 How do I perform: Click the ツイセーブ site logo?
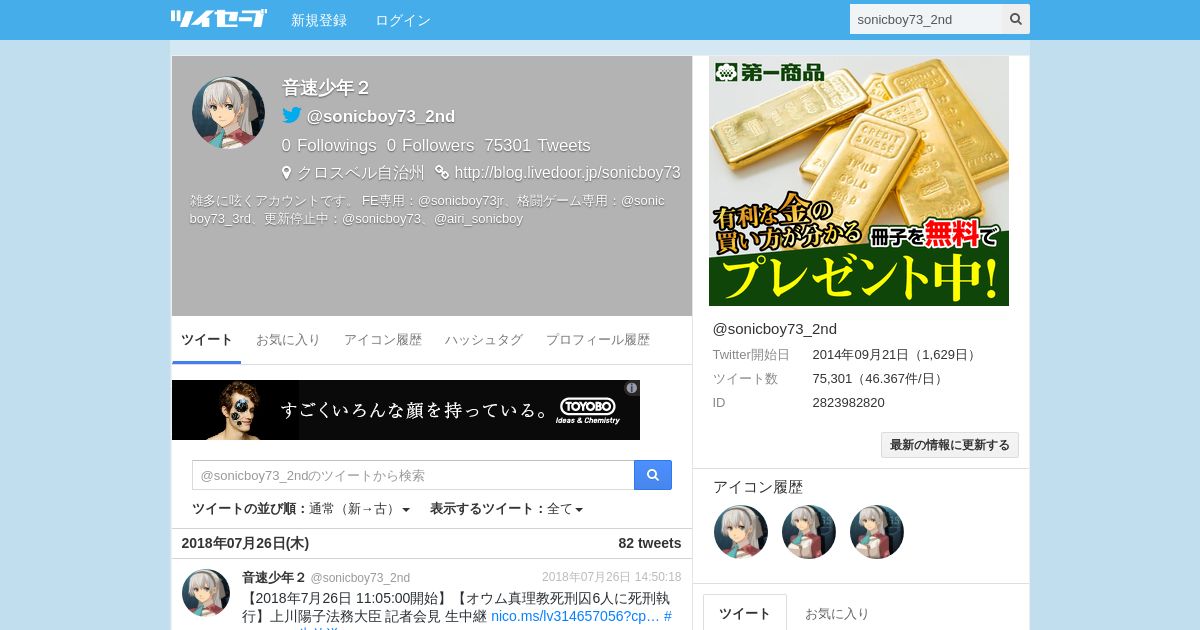(x=218, y=19)
